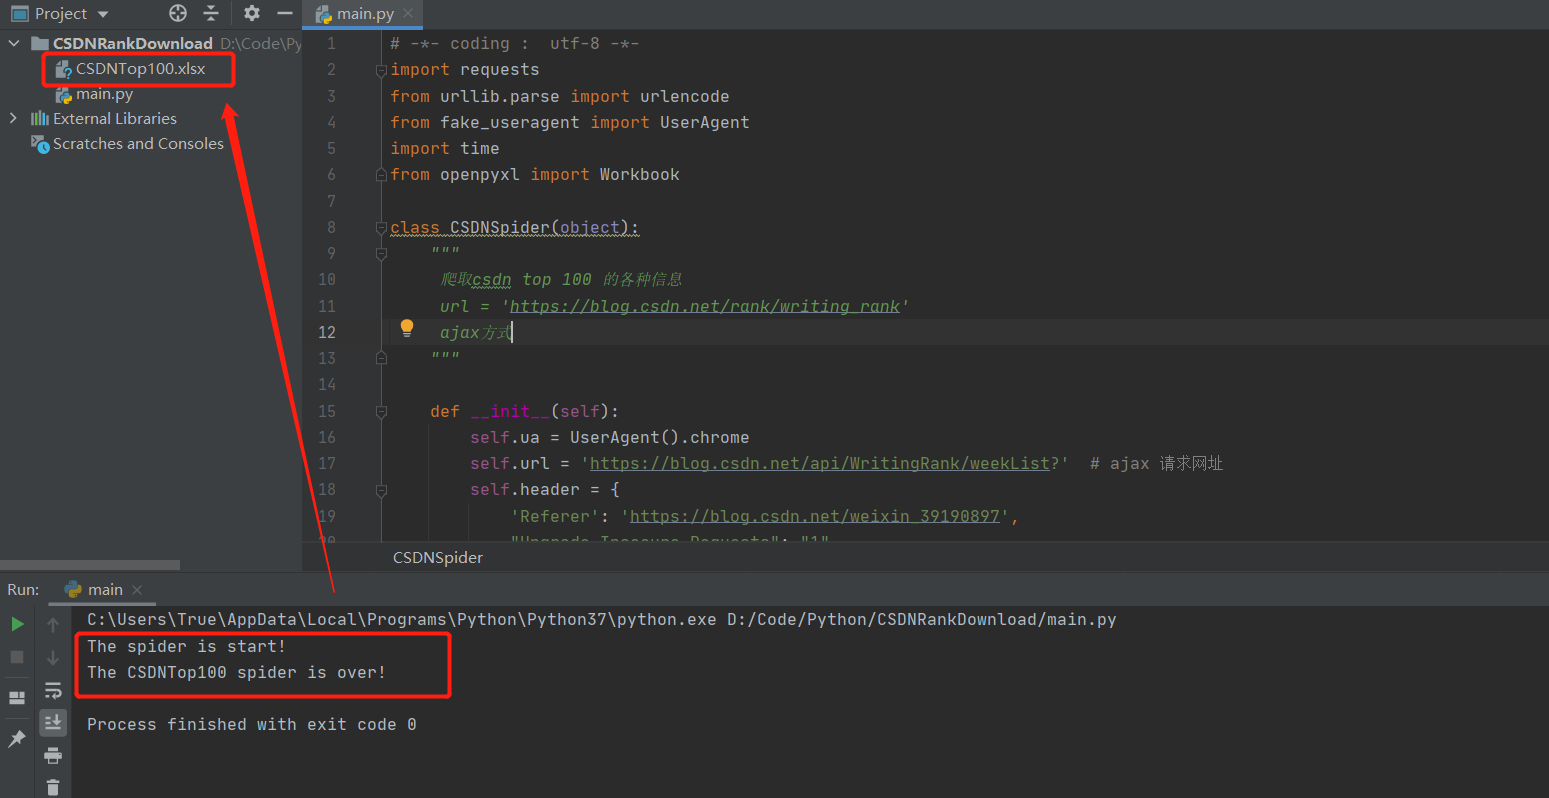This screenshot has height=798, width=1549.
Task: Select the main tab in Run panel
Action: [102, 589]
